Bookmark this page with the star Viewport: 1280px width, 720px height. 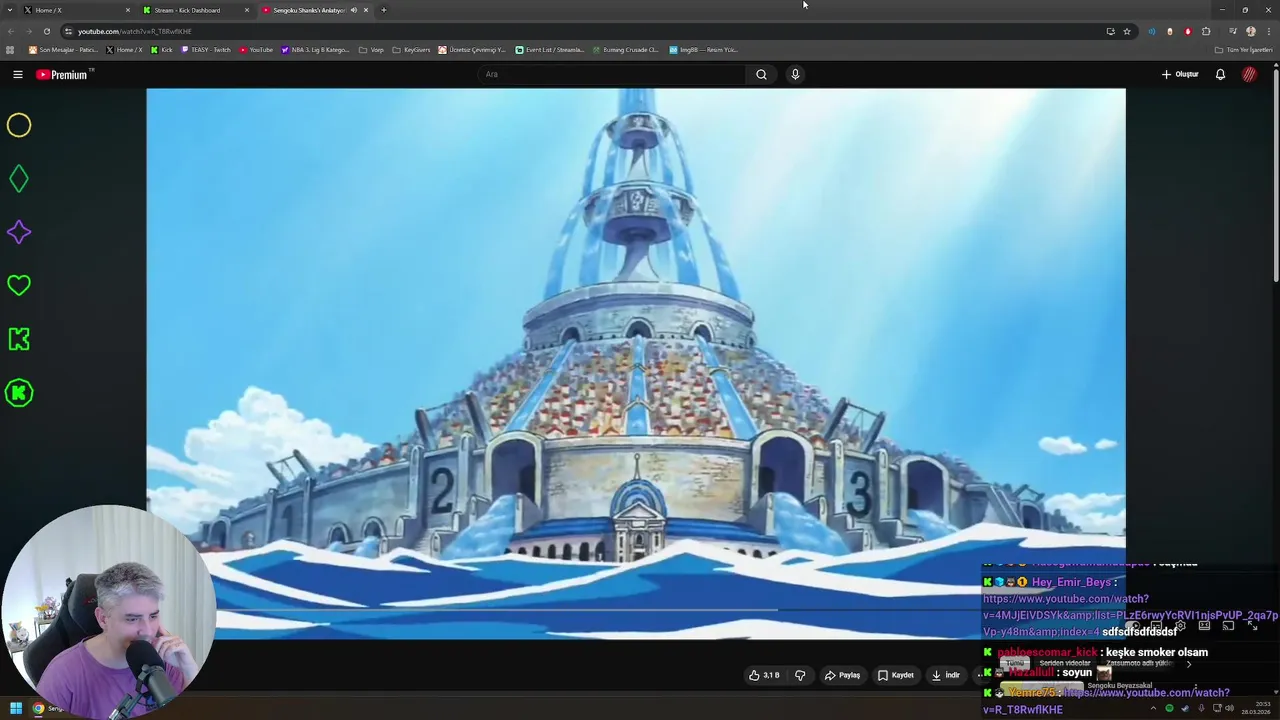coord(1127,31)
